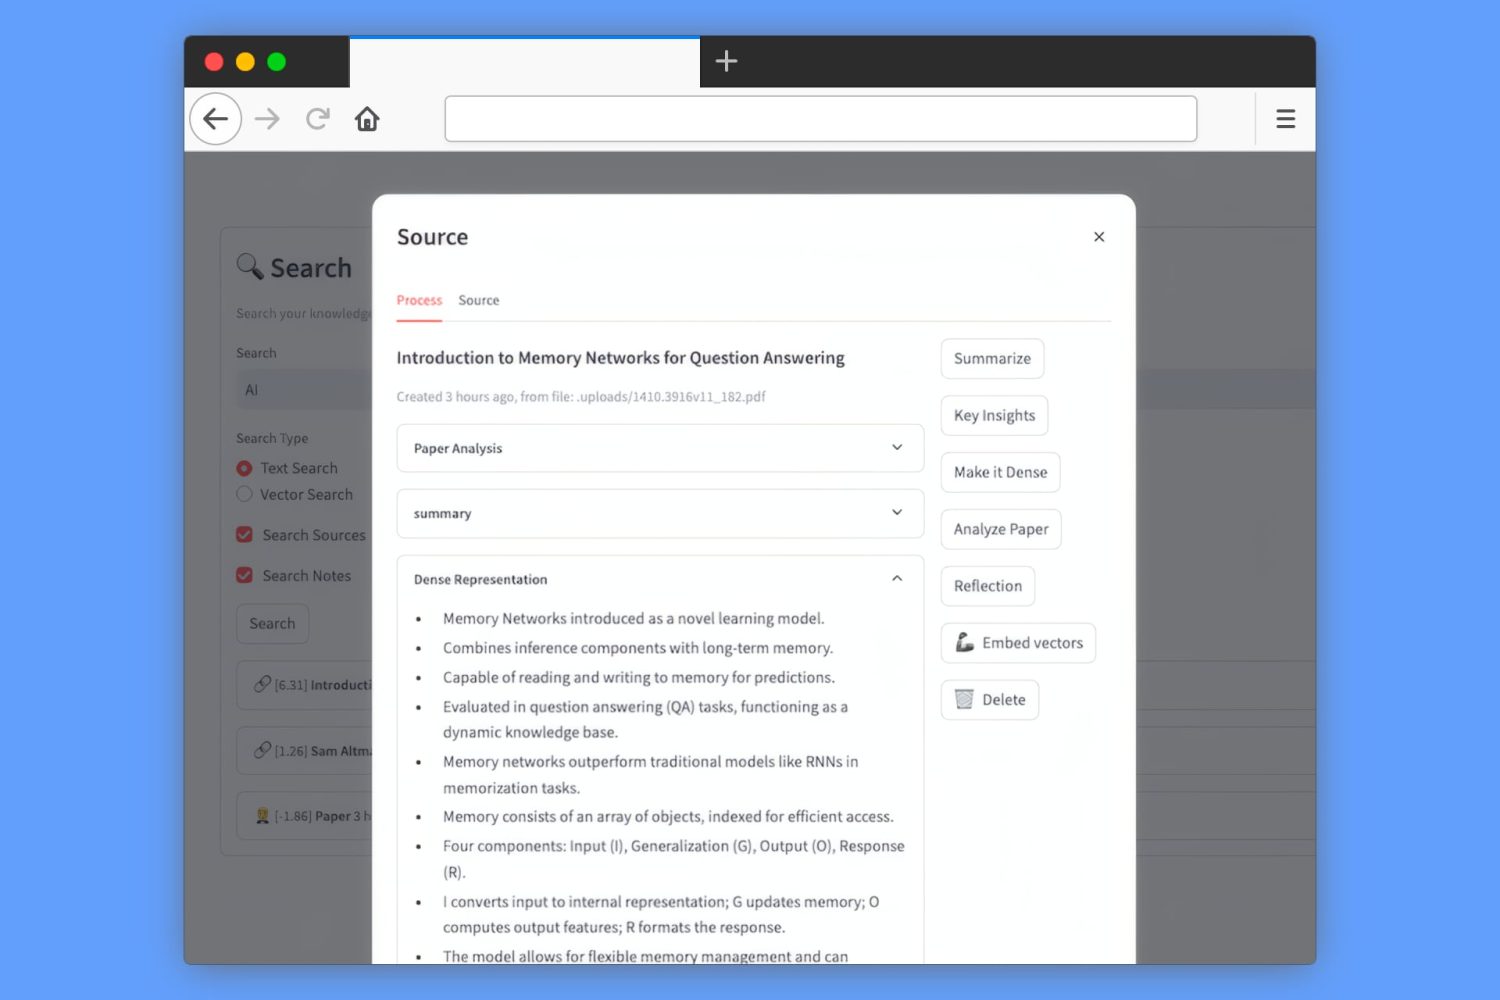This screenshot has width=1500, height=1000.
Task: Click the browser forward arrow
Action: pyautogui.click(x=267, y=119)
